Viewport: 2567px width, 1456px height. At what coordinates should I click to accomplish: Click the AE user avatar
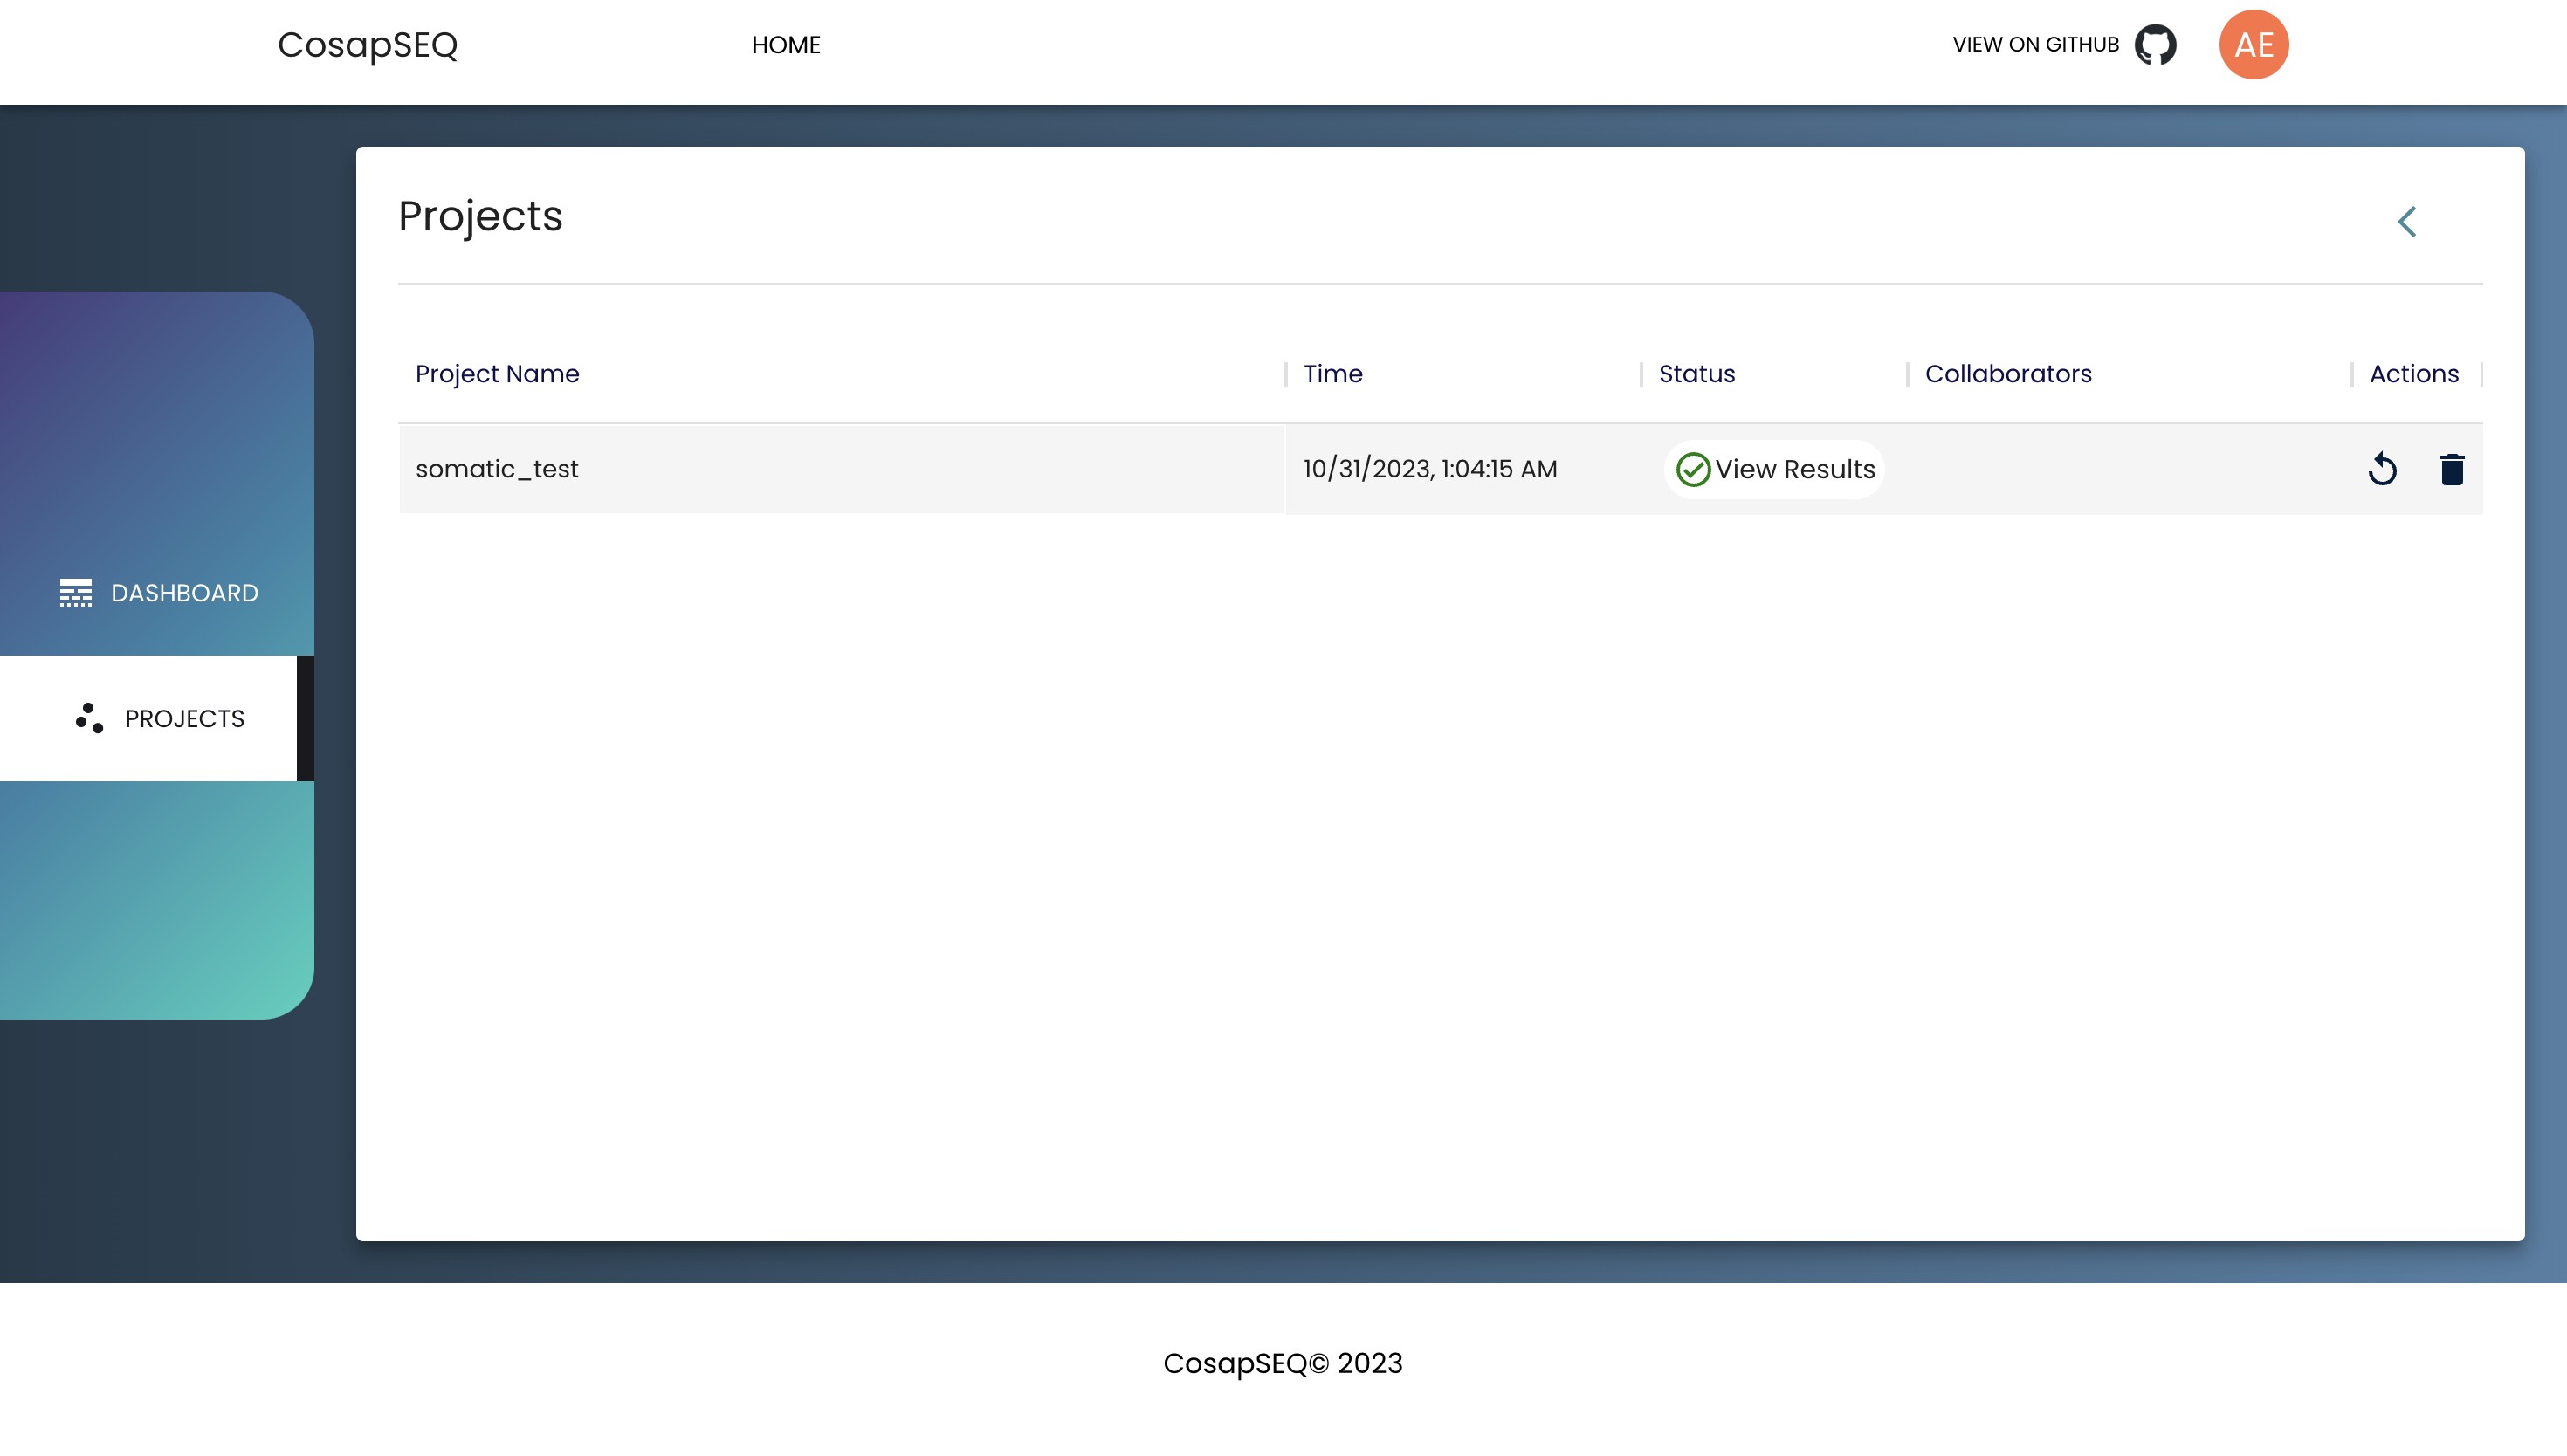tap(2253, 45)
